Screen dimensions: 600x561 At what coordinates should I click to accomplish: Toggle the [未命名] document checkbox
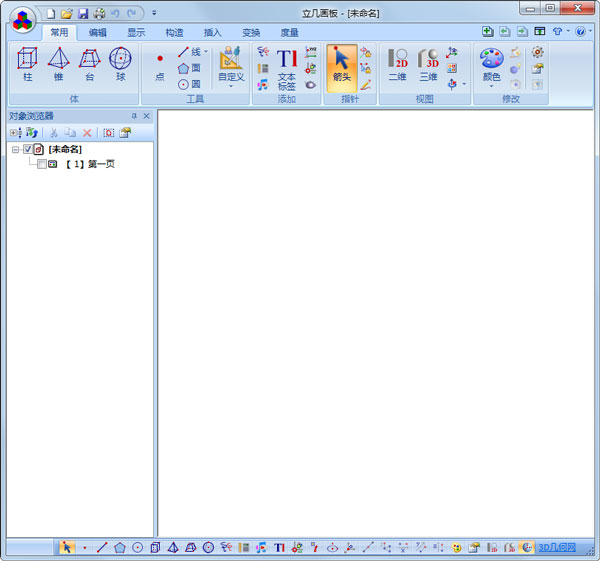(x=28, y=149)
